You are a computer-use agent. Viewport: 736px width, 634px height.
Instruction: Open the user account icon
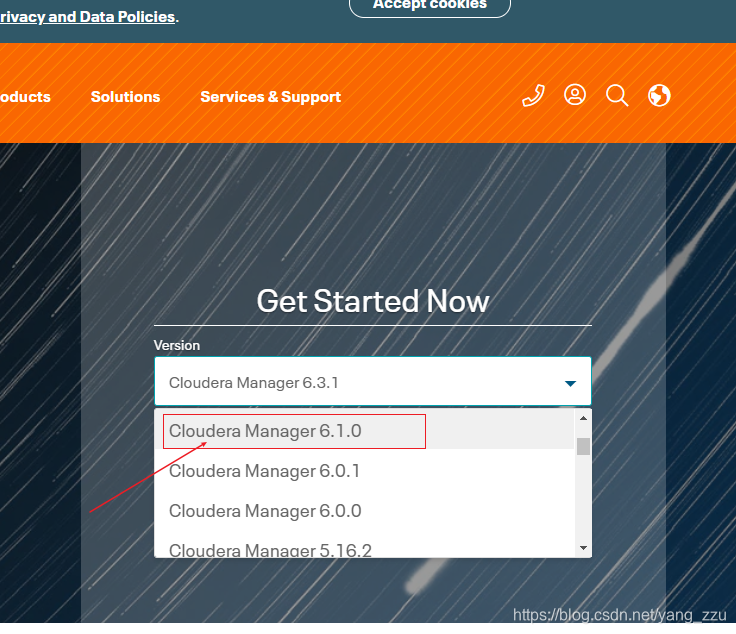point(575,95)
